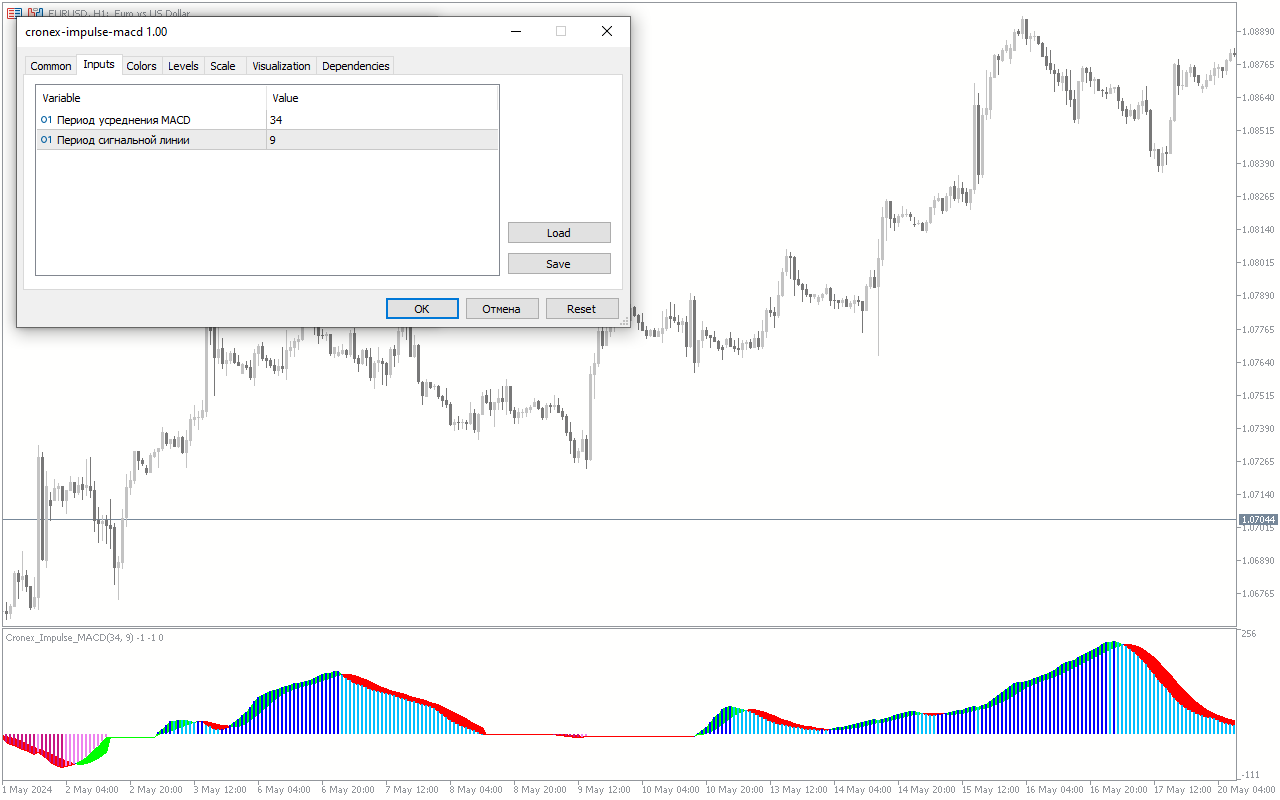Click the Variable column header
1280x800 pixels.
click(x=151, y=98)
